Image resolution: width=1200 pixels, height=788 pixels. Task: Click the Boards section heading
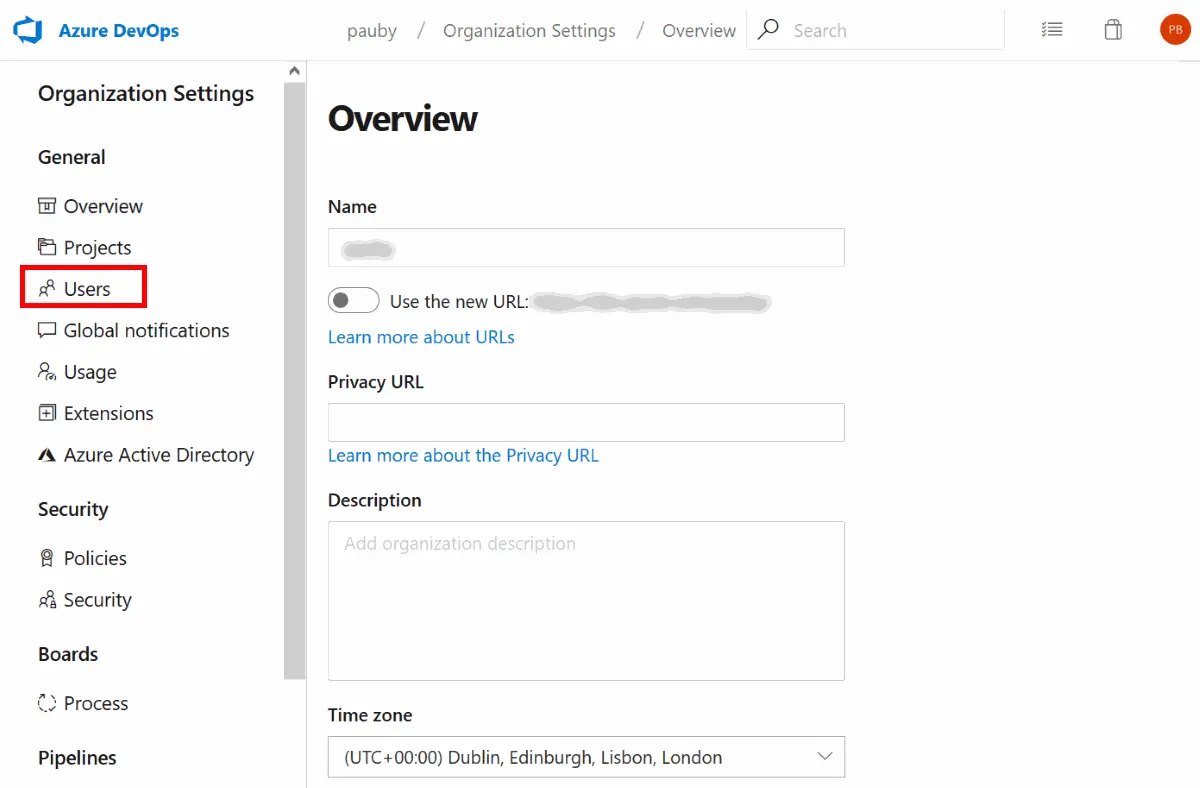[68, 654]
